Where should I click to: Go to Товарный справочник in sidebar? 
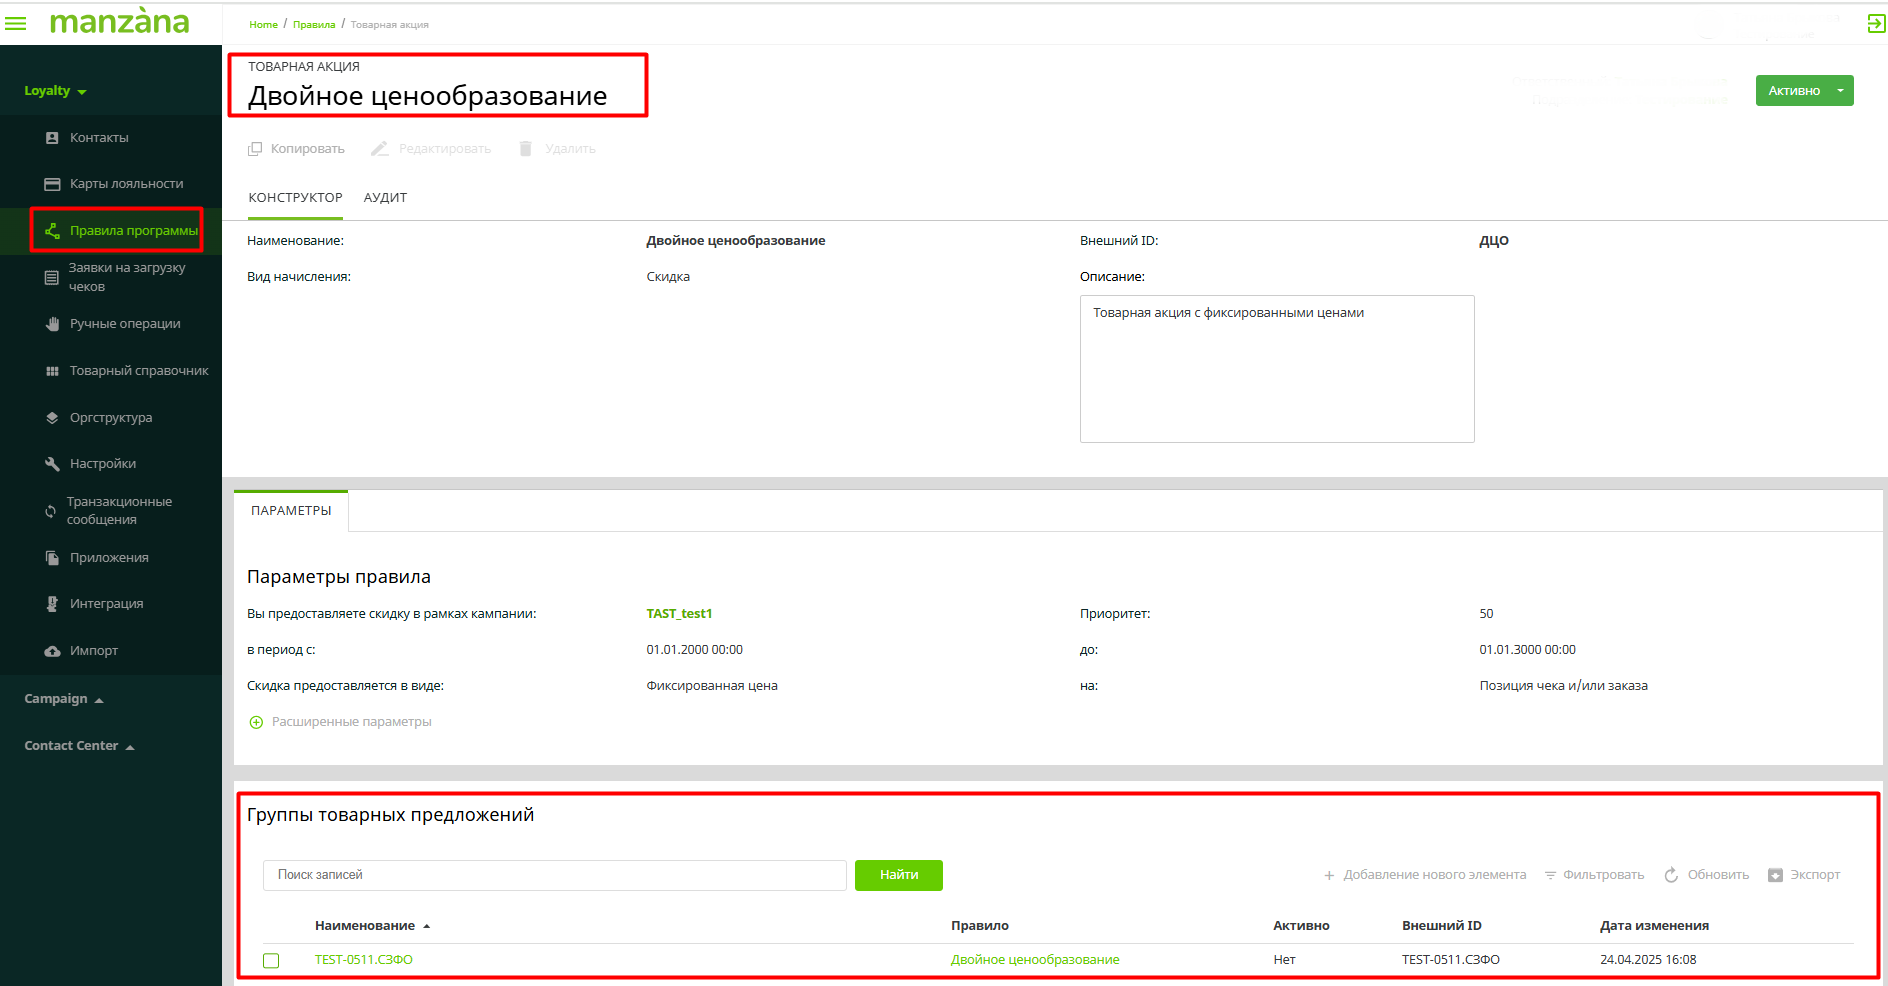[138, 371]
